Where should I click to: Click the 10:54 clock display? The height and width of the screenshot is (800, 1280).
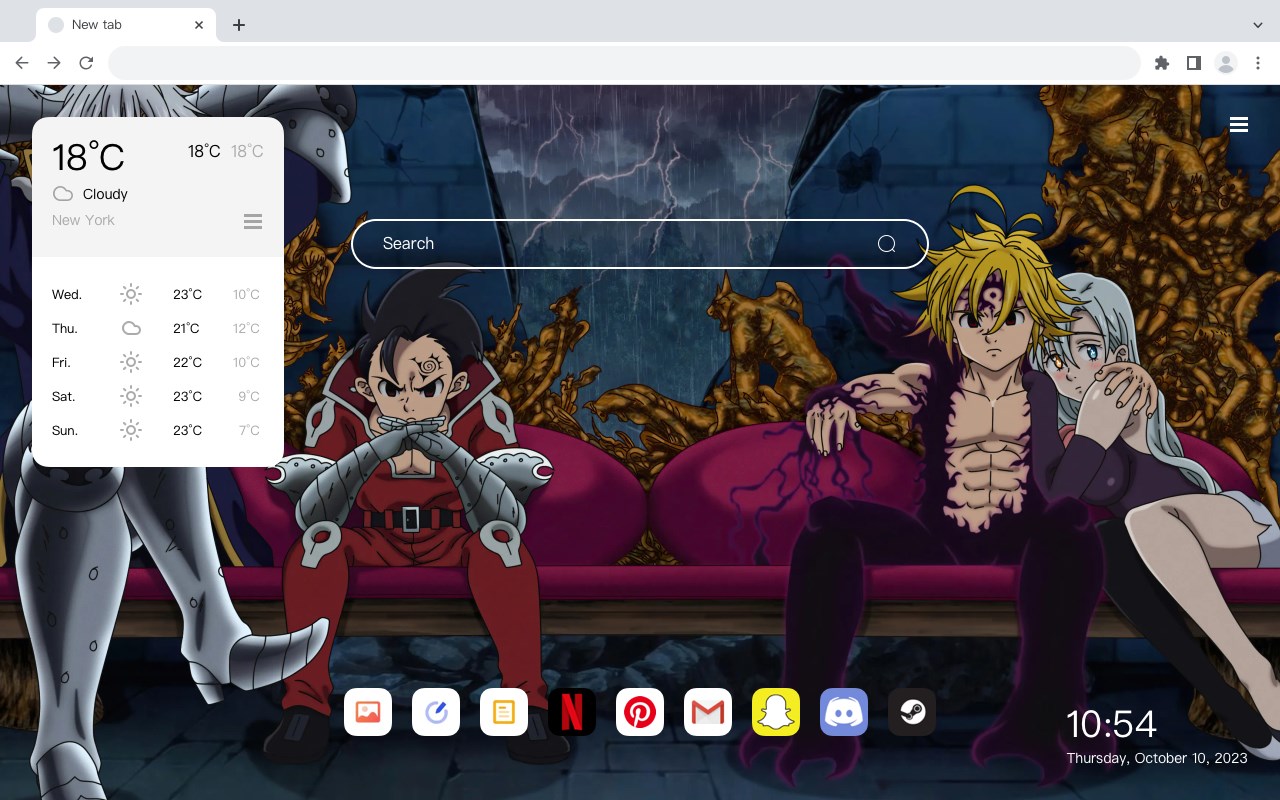[x=1111, y=724]
